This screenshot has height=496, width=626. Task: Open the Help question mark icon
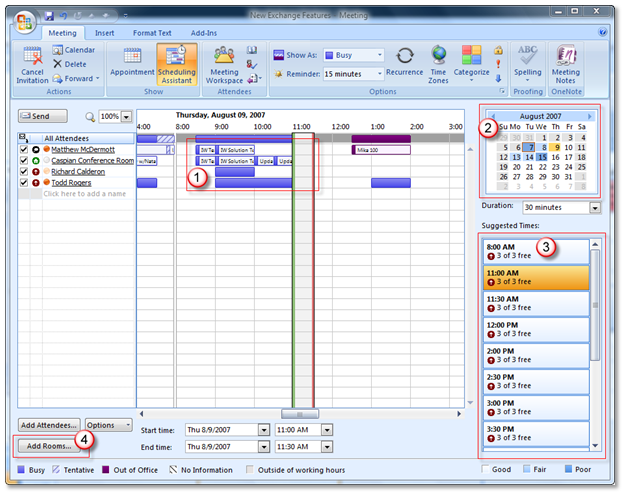click(602, 32)
